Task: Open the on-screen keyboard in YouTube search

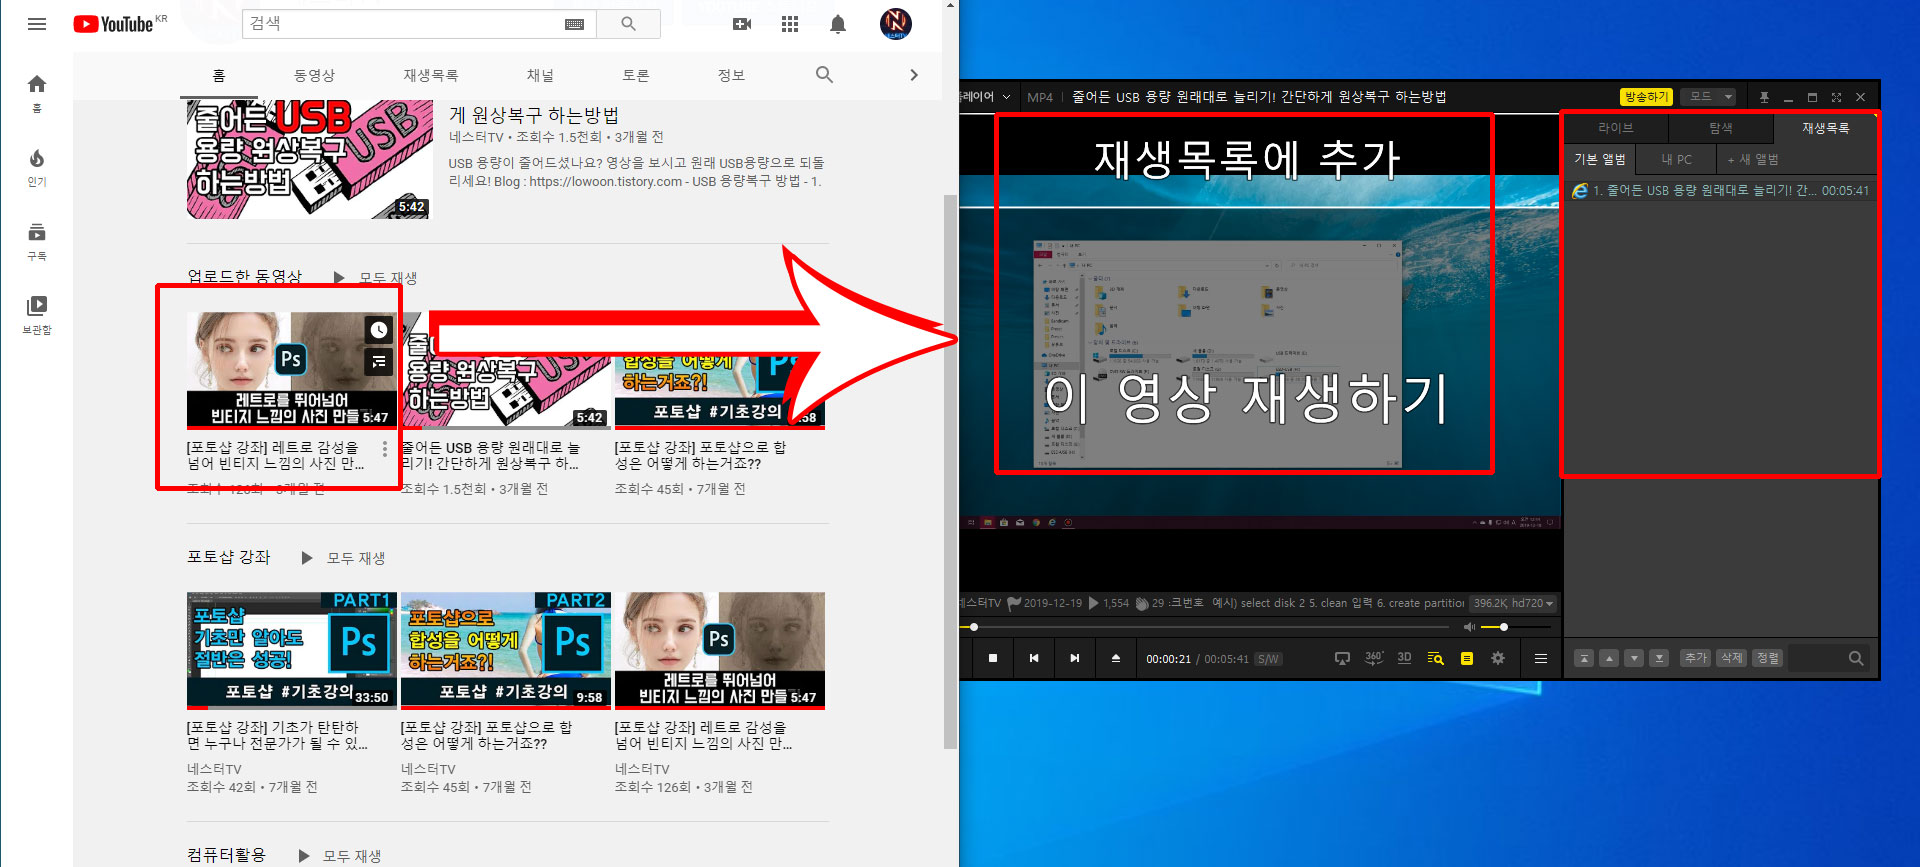Action: [x=574, y=24]
